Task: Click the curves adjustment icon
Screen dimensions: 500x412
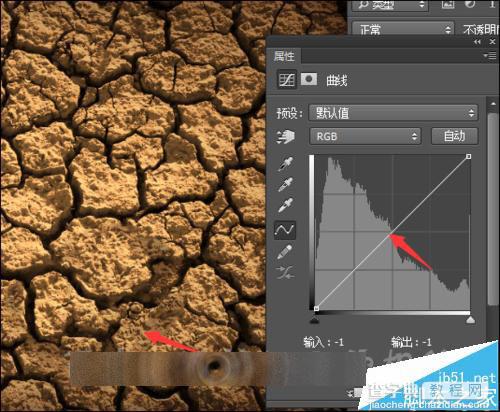Action: 287,80
